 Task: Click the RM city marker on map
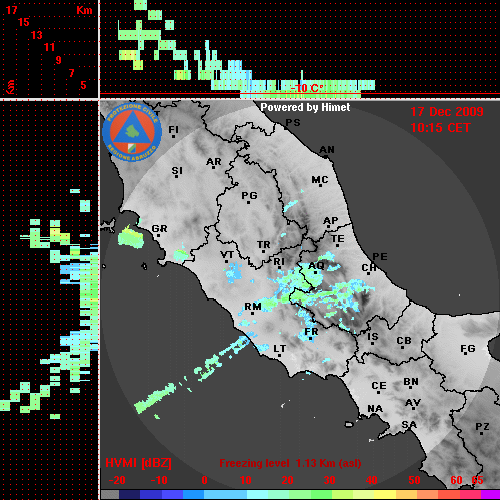253,307
